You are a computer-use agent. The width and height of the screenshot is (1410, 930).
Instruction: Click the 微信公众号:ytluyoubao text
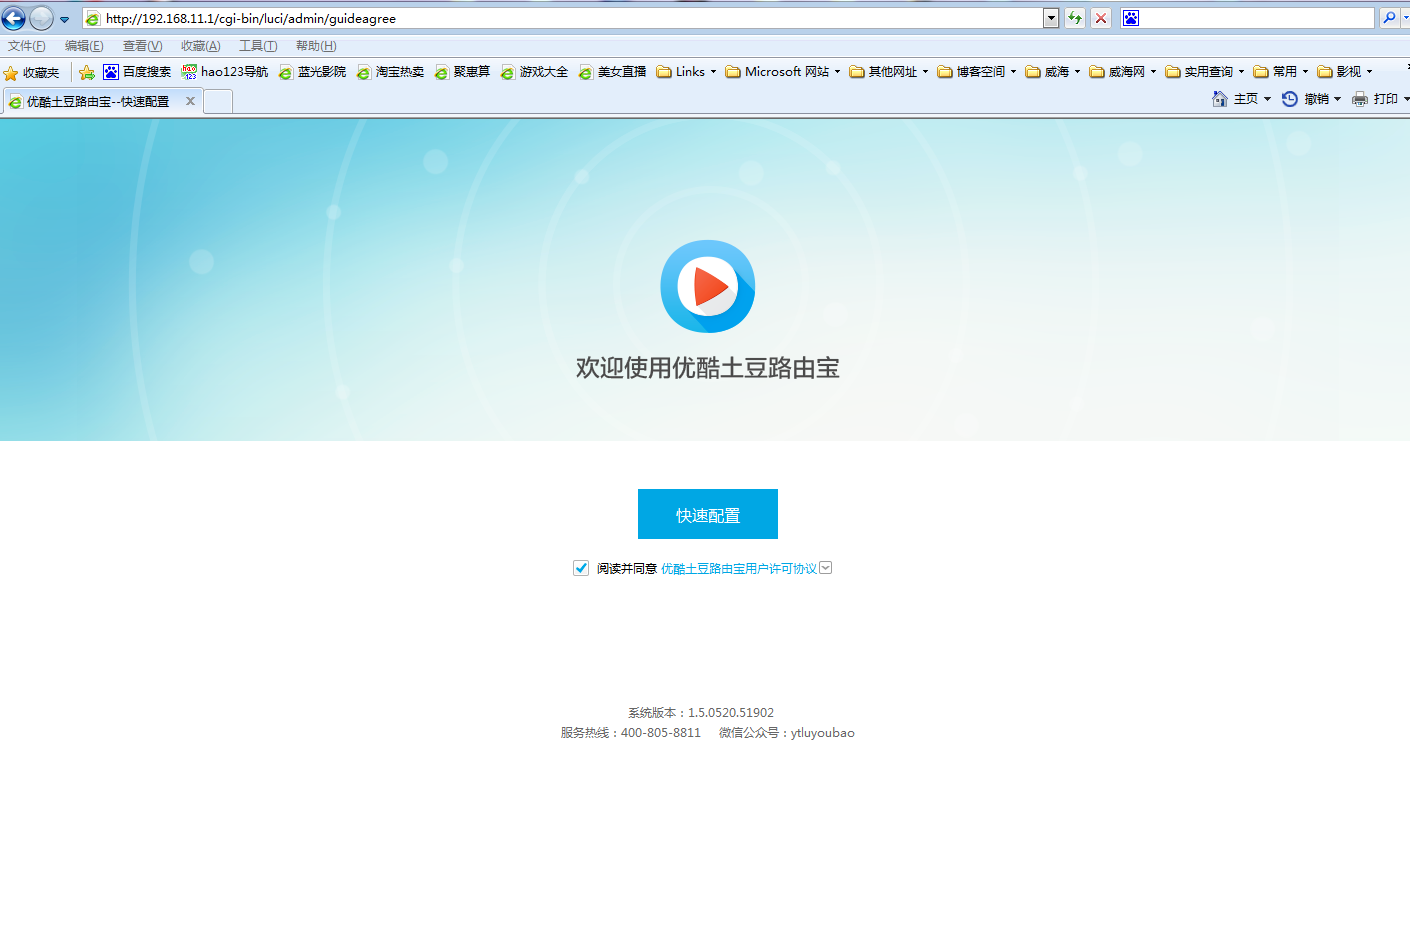[x=787, y=733]
